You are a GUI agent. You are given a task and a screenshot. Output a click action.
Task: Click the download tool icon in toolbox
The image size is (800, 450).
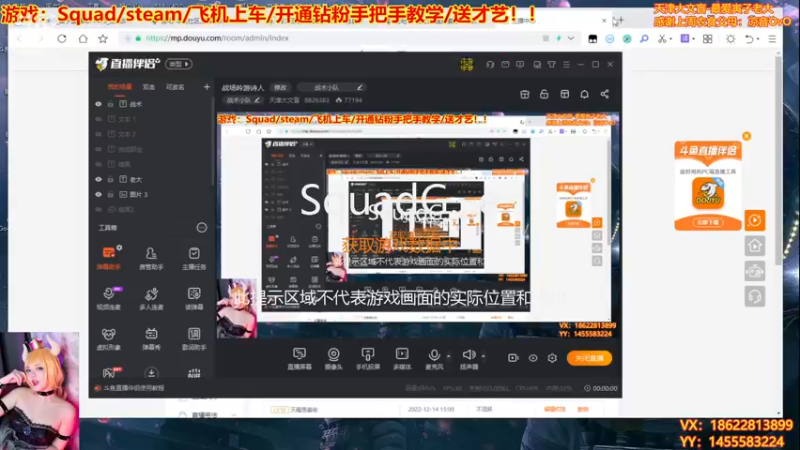(x=151, y=372)
